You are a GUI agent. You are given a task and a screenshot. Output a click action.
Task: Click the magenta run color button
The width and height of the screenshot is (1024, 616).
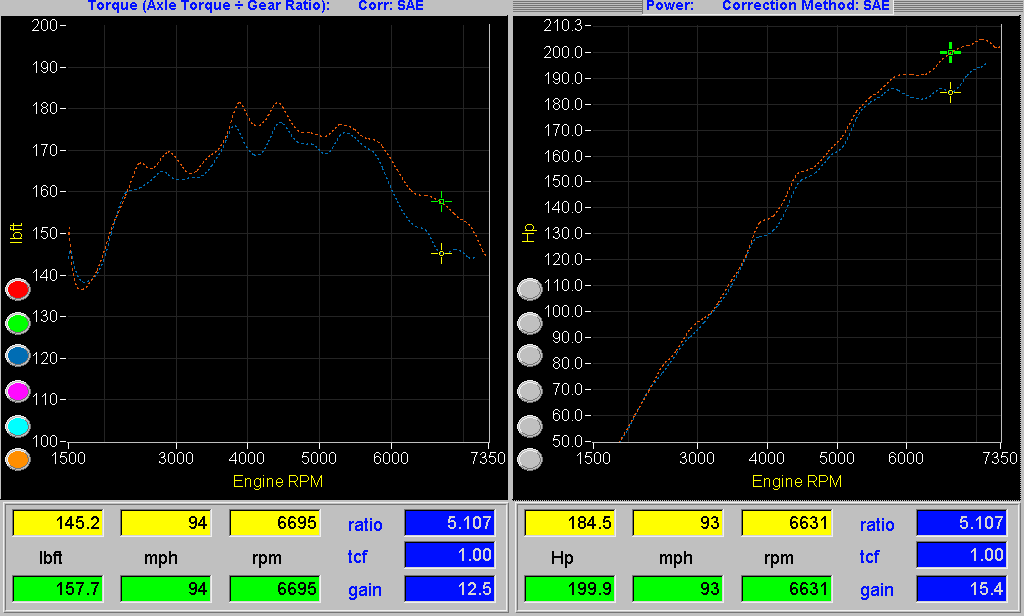click(x=18, y=391)
